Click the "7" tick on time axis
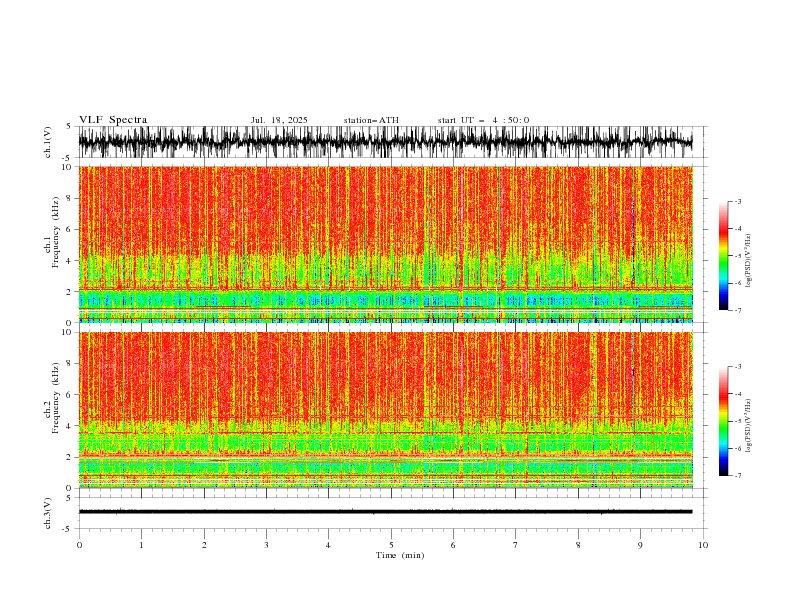The width and height of the screenshot is (792, 612). pyautogui.click(x=516, y=545)
